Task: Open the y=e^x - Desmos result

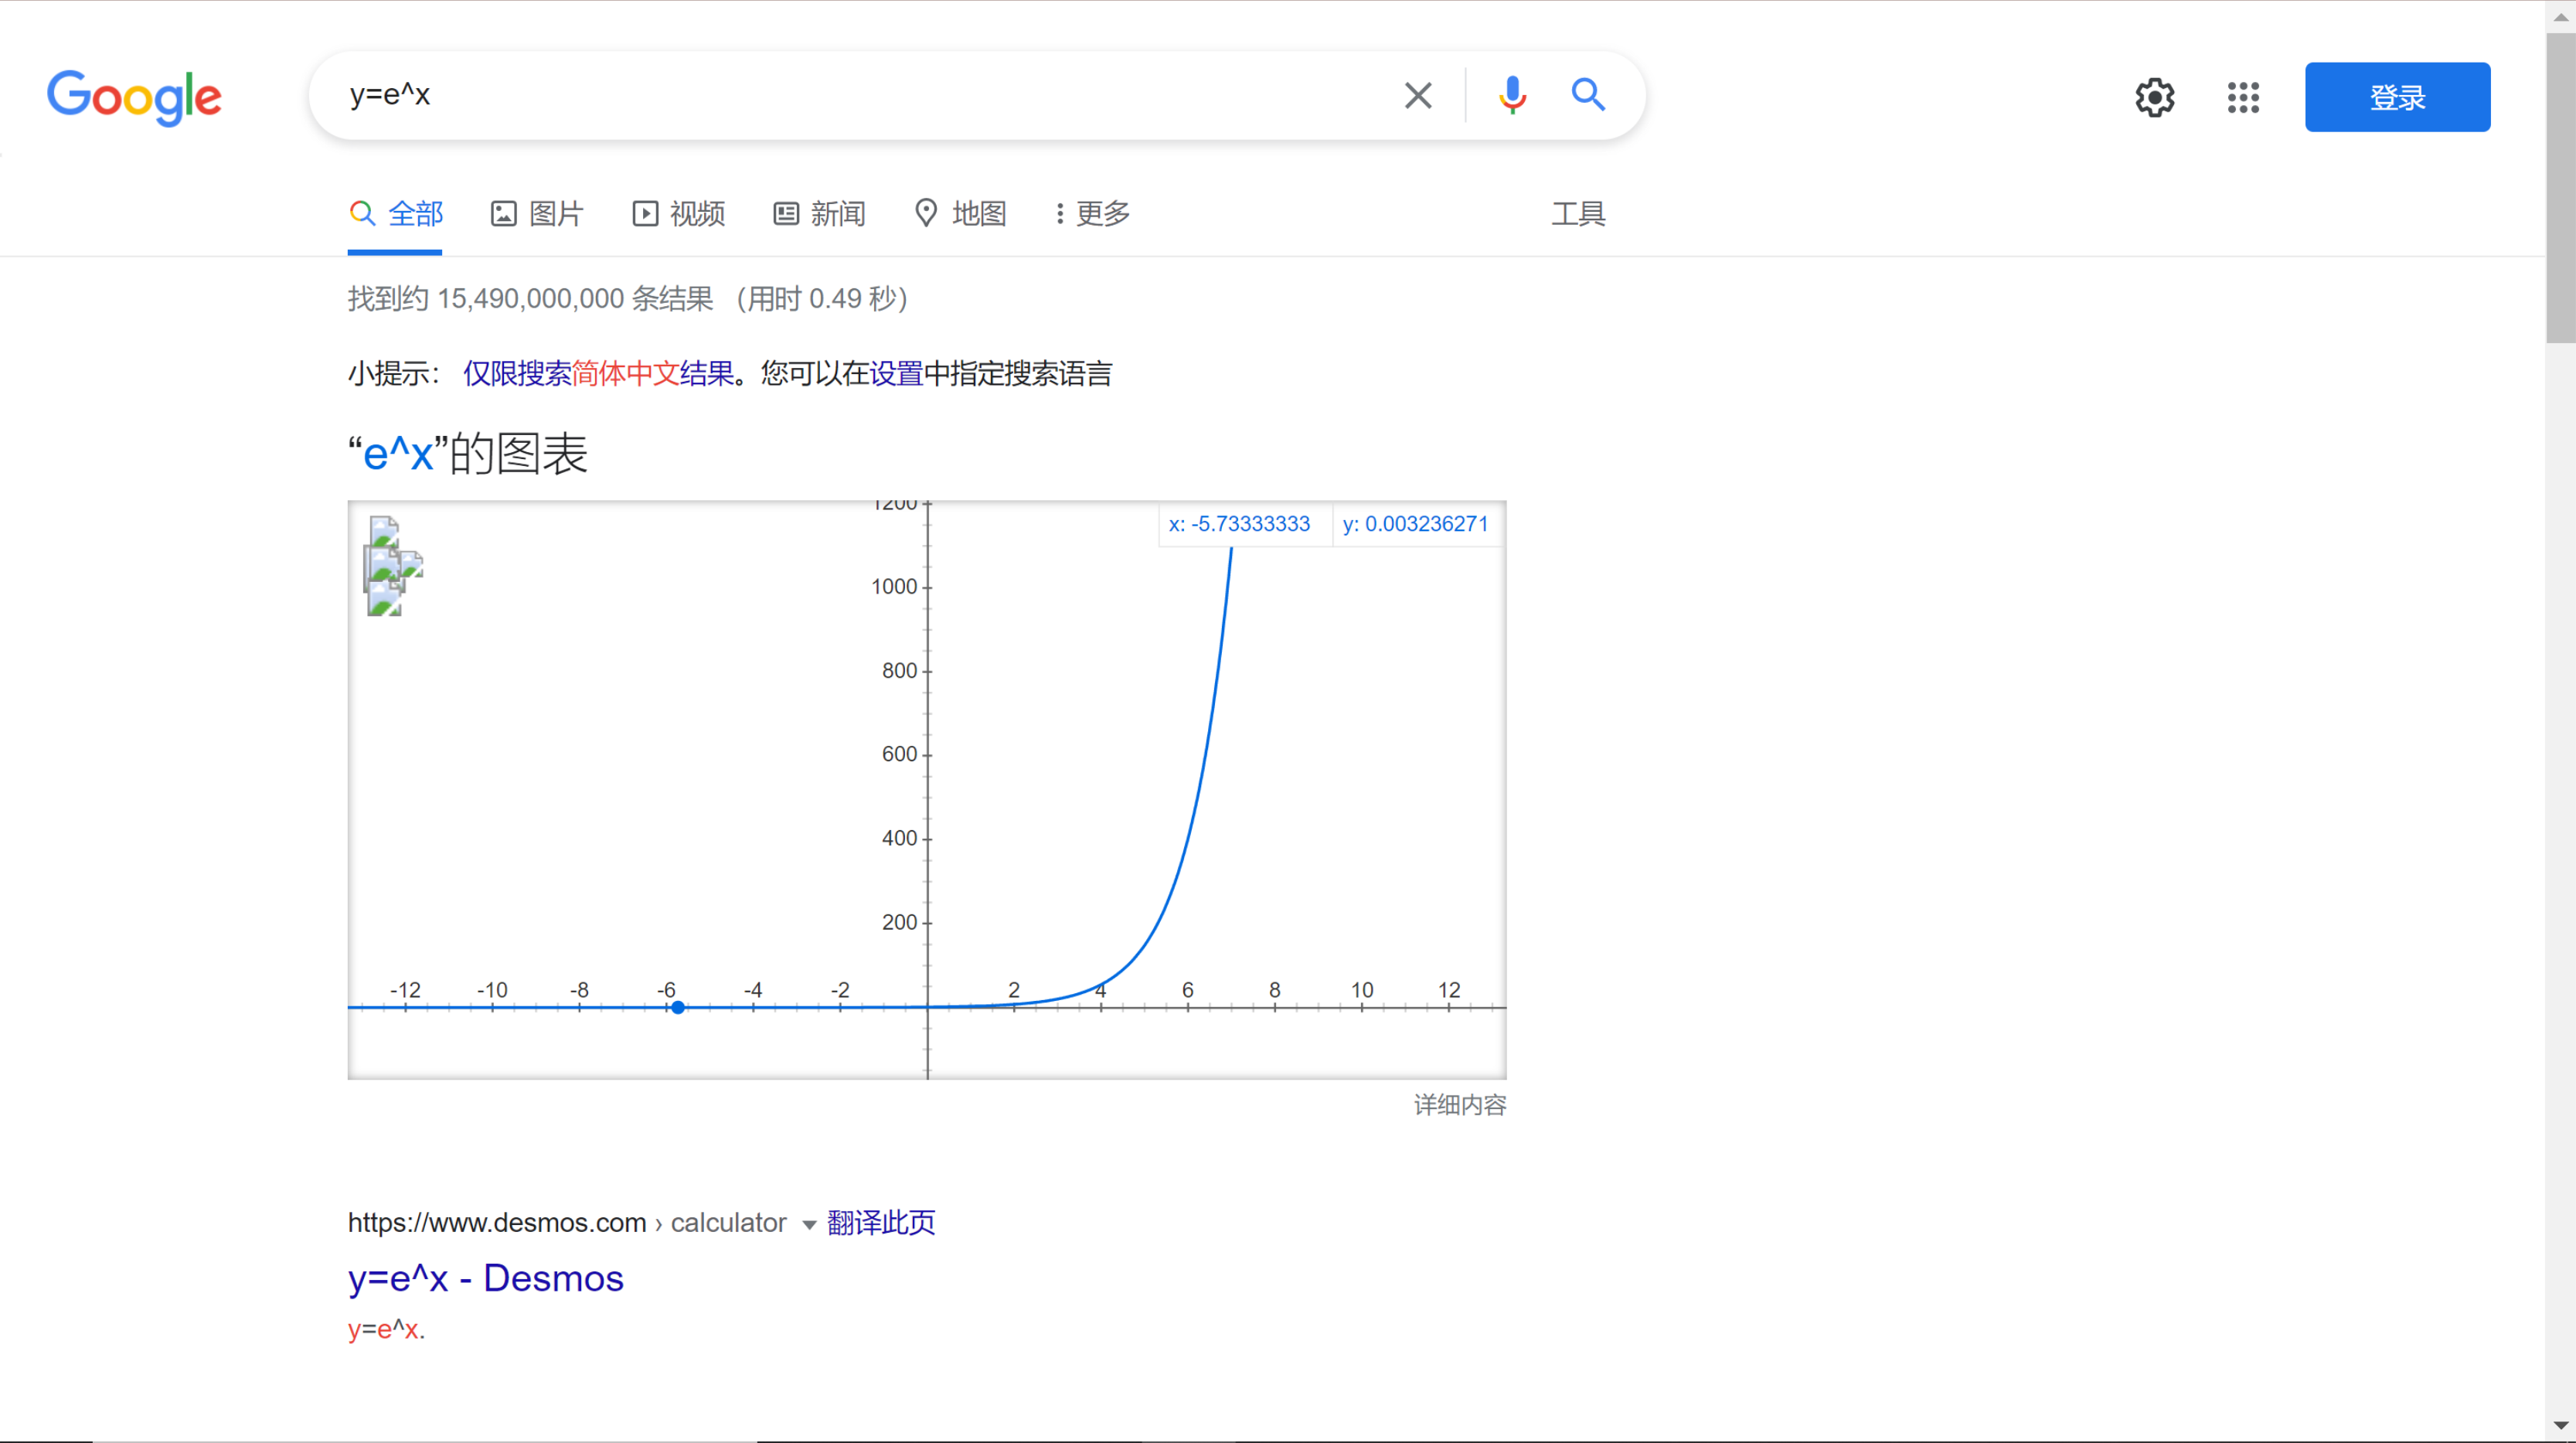Action: click(485, 1278)
